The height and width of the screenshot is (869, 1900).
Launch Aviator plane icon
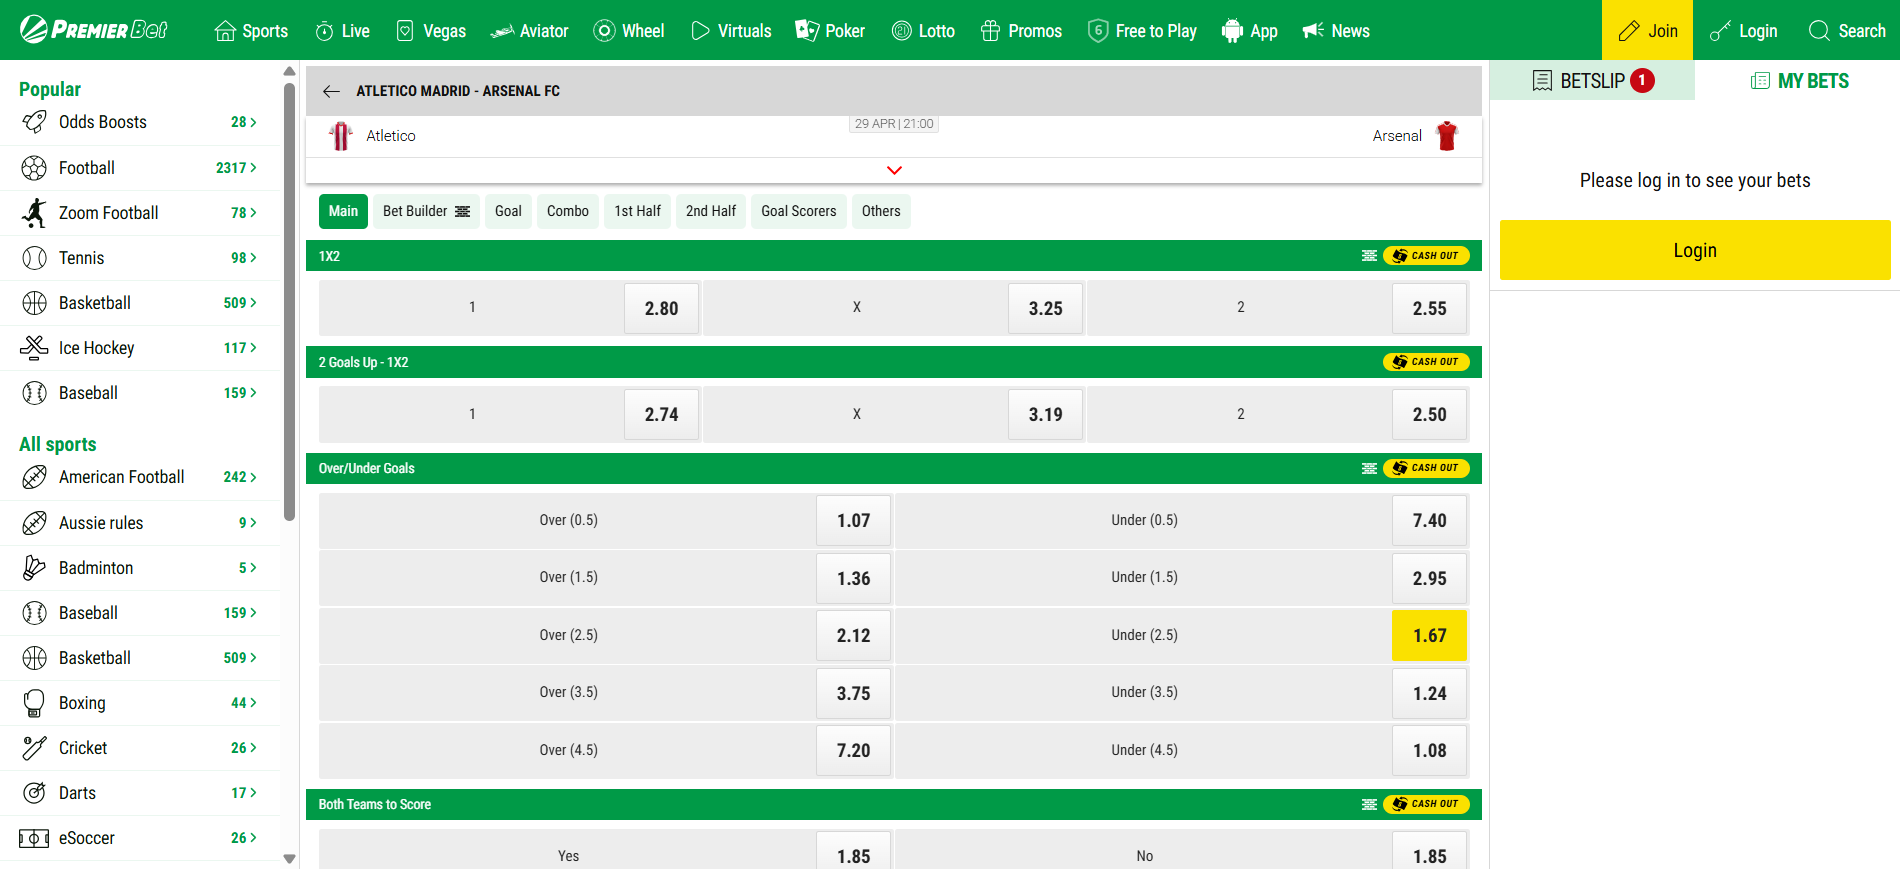coord(502,31)
